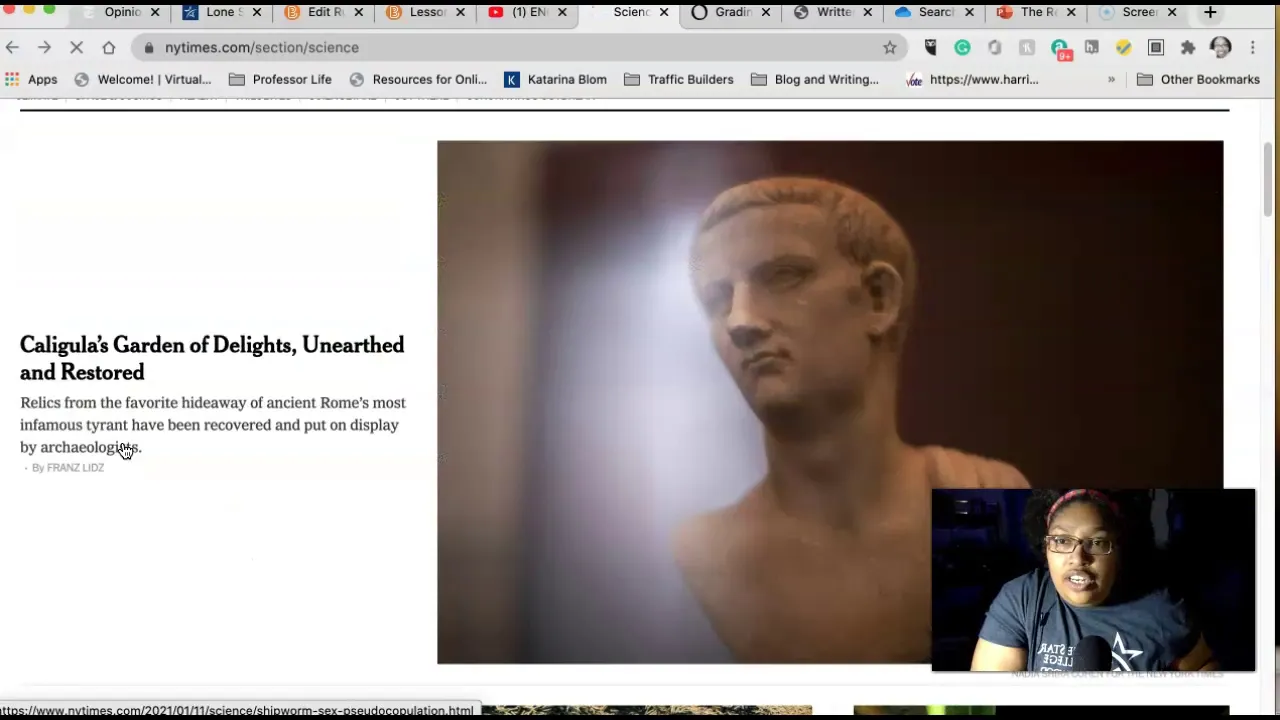
Task: Switch to the Grading tab
Action: click(x=733, y=12)
